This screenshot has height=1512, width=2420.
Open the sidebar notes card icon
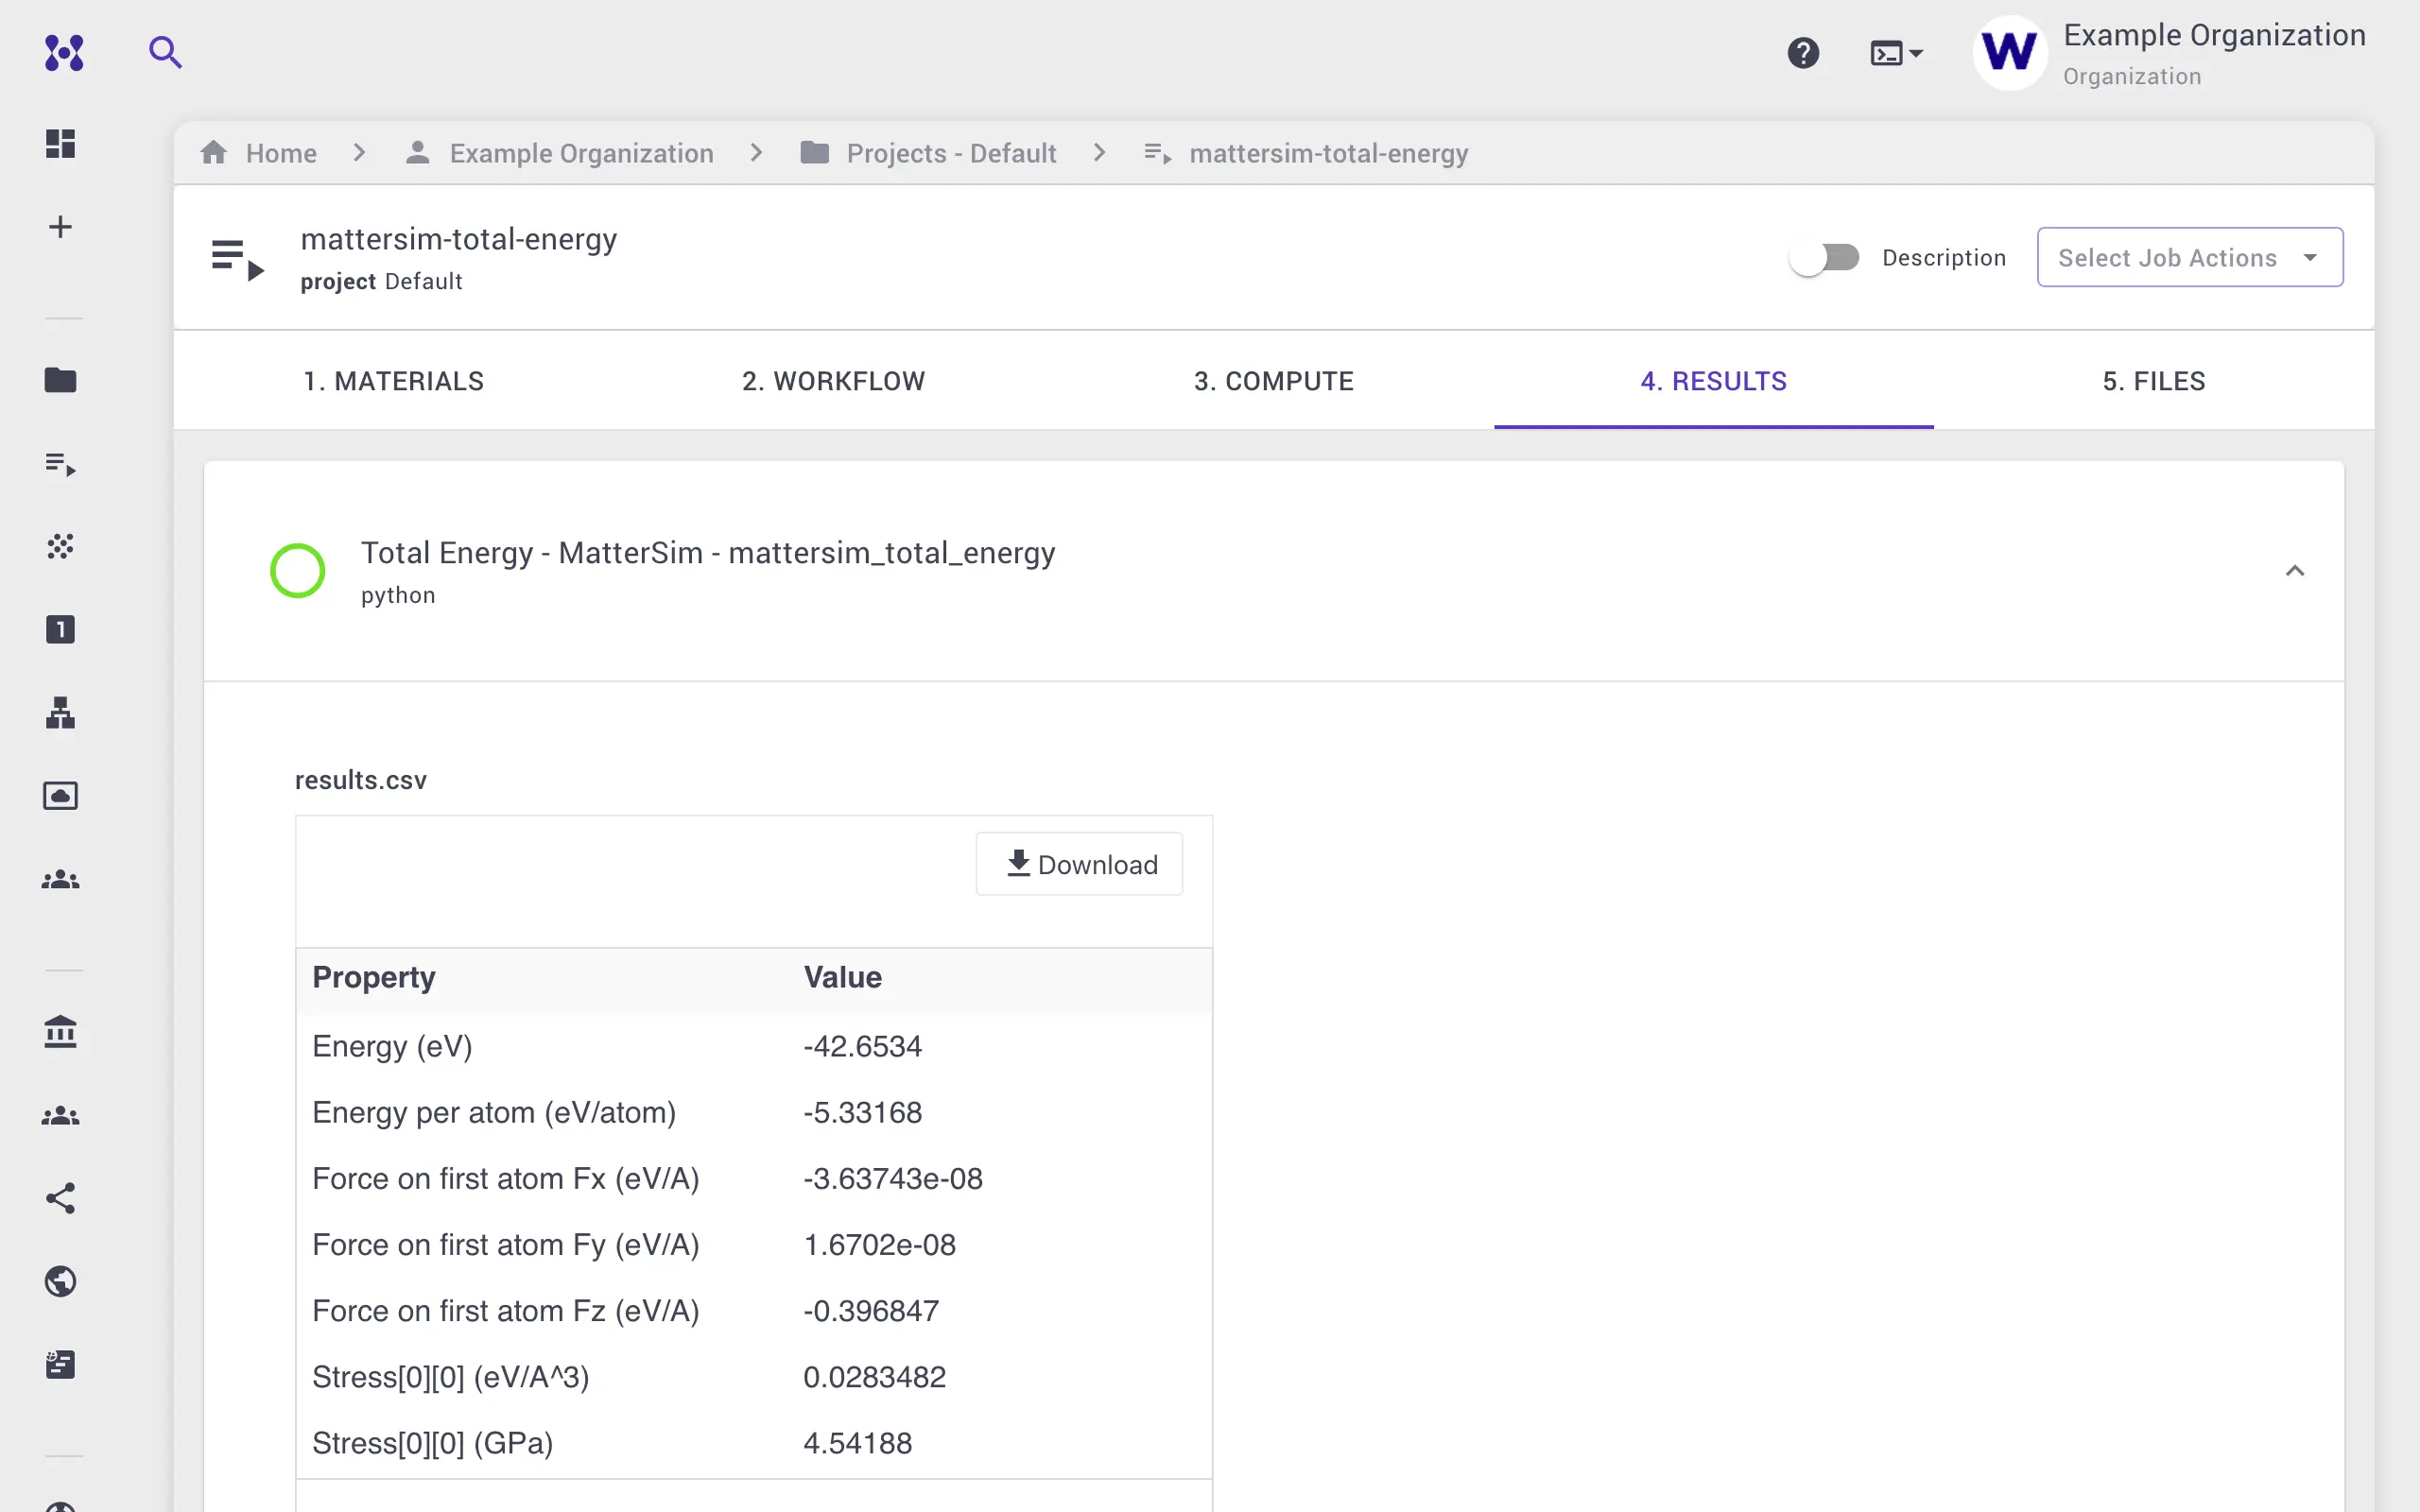[x=60, y=1364]
